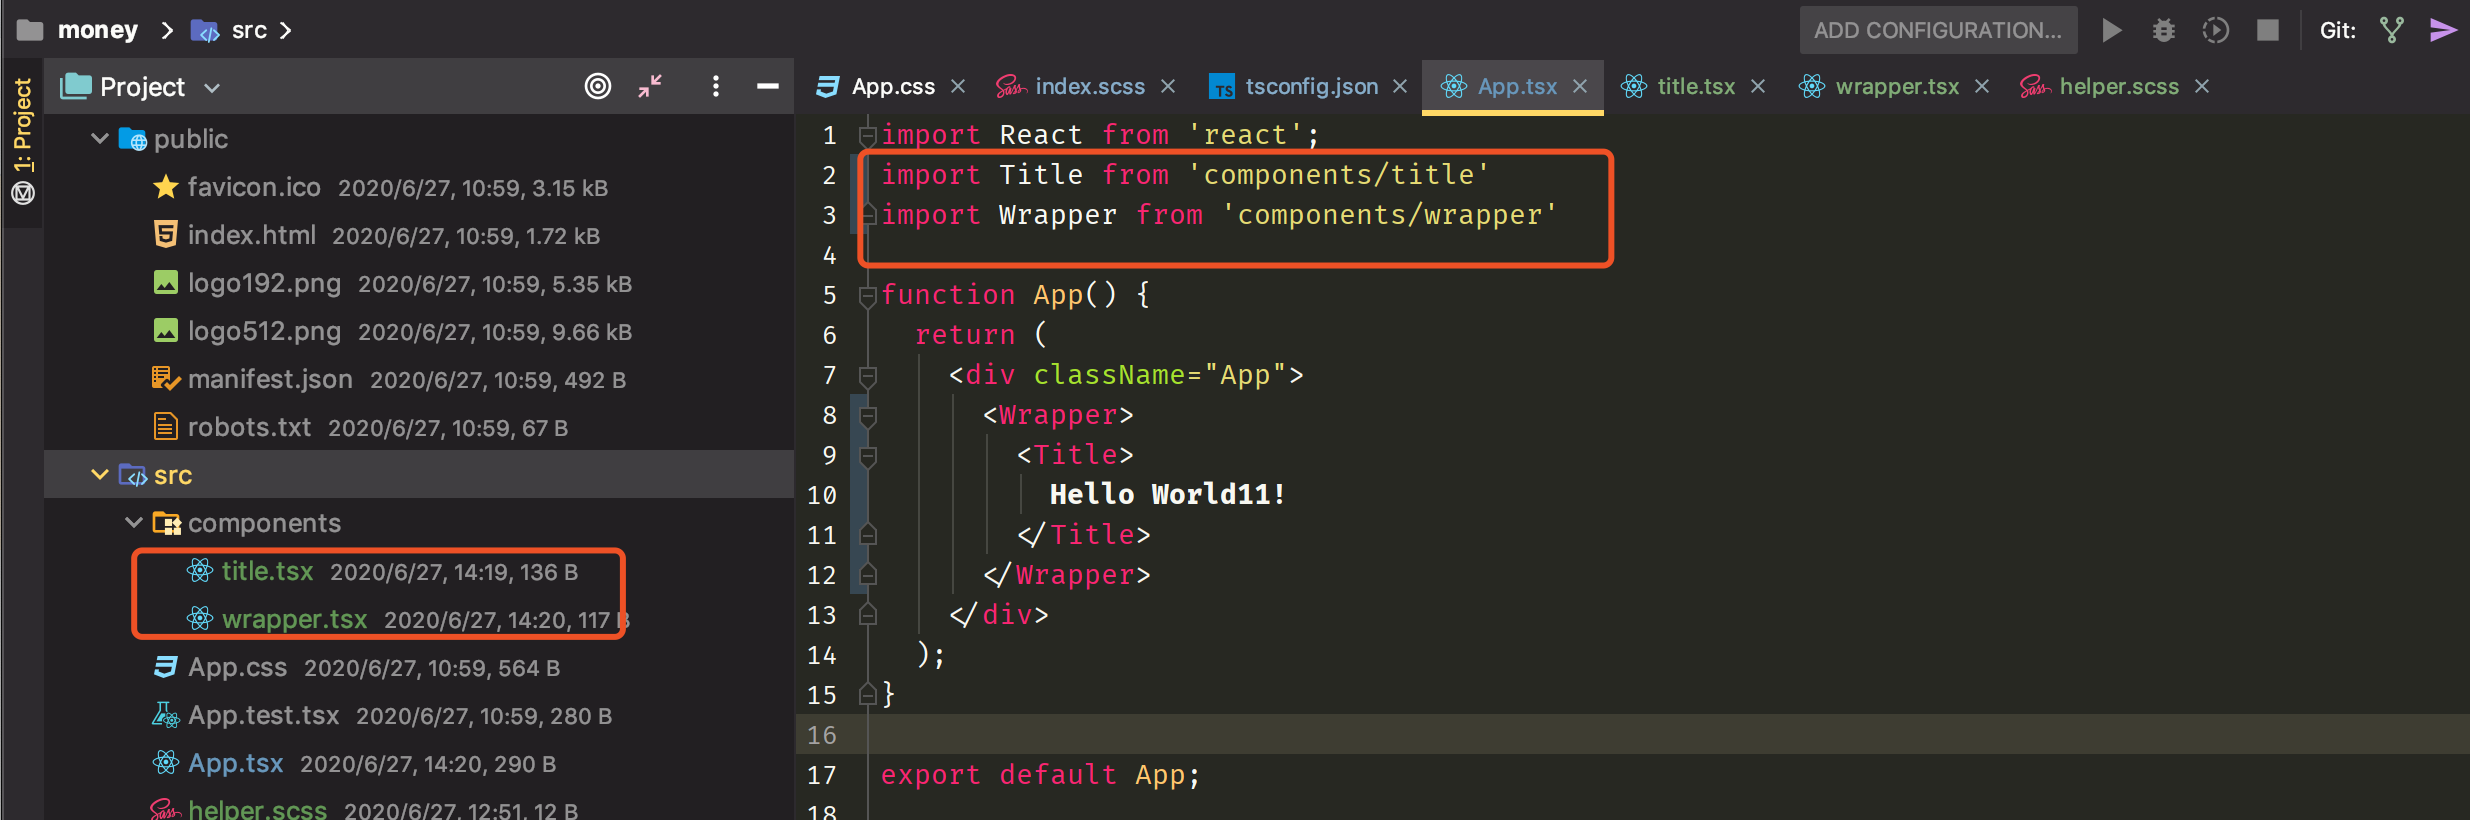This screenshot has height=820, width=2470.
Task: Select logo192.png in project tree
Action: pyautogui.click(x=264, y=283)
